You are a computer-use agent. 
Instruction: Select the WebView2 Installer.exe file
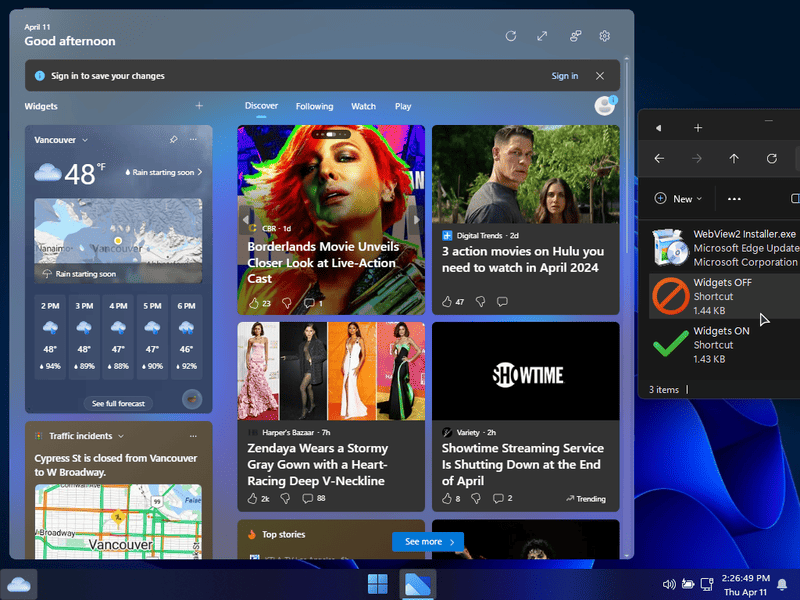tap(724, 248)
